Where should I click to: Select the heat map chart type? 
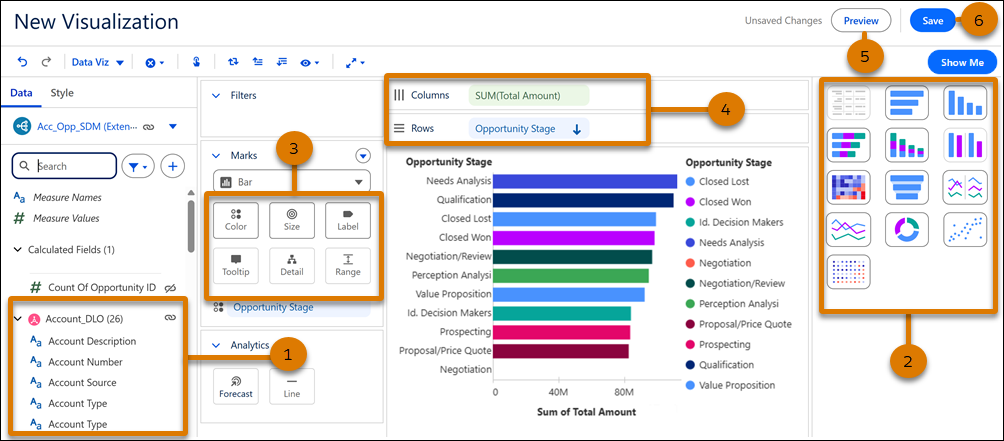click(x=848, y=187)
